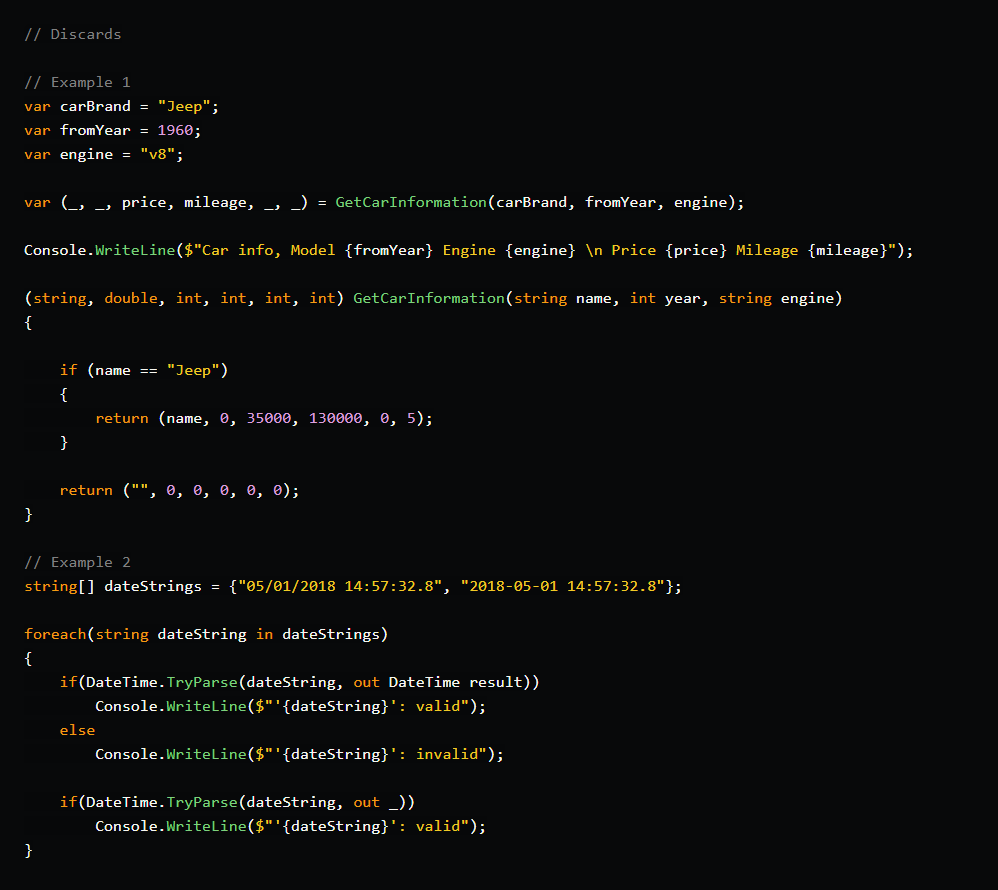This screenshot has height=890, width=998.
Task: Click TryParse in the line using out discard
Action: click(202, 802)
